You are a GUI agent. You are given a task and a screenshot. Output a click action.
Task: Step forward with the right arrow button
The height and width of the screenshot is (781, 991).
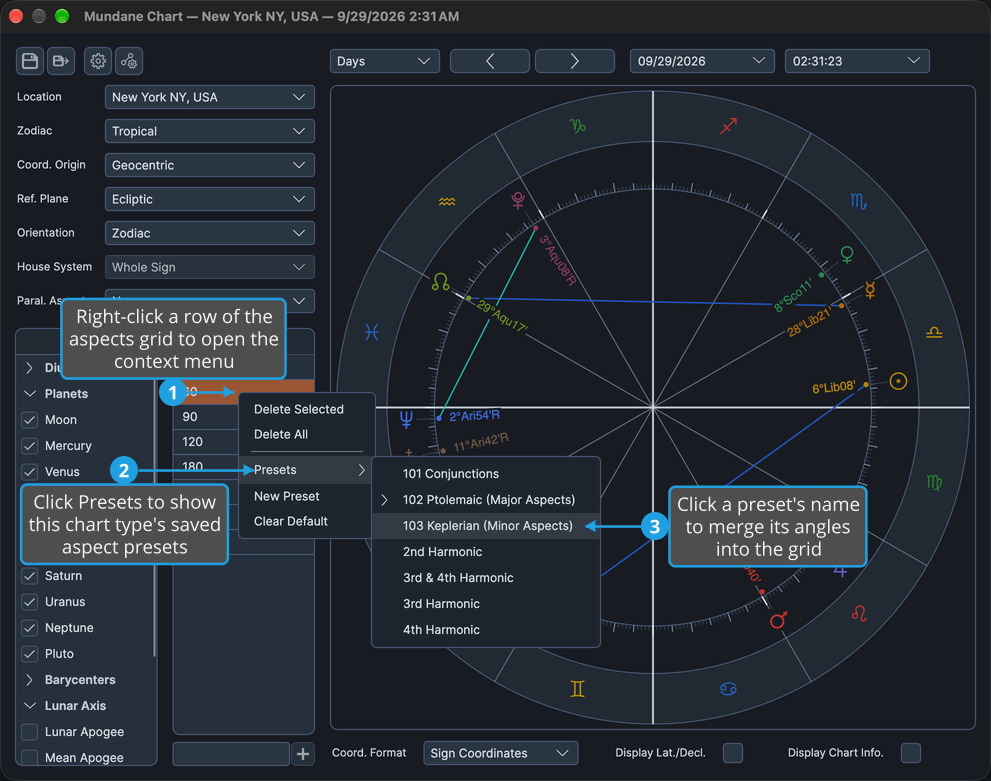[575, 61]
